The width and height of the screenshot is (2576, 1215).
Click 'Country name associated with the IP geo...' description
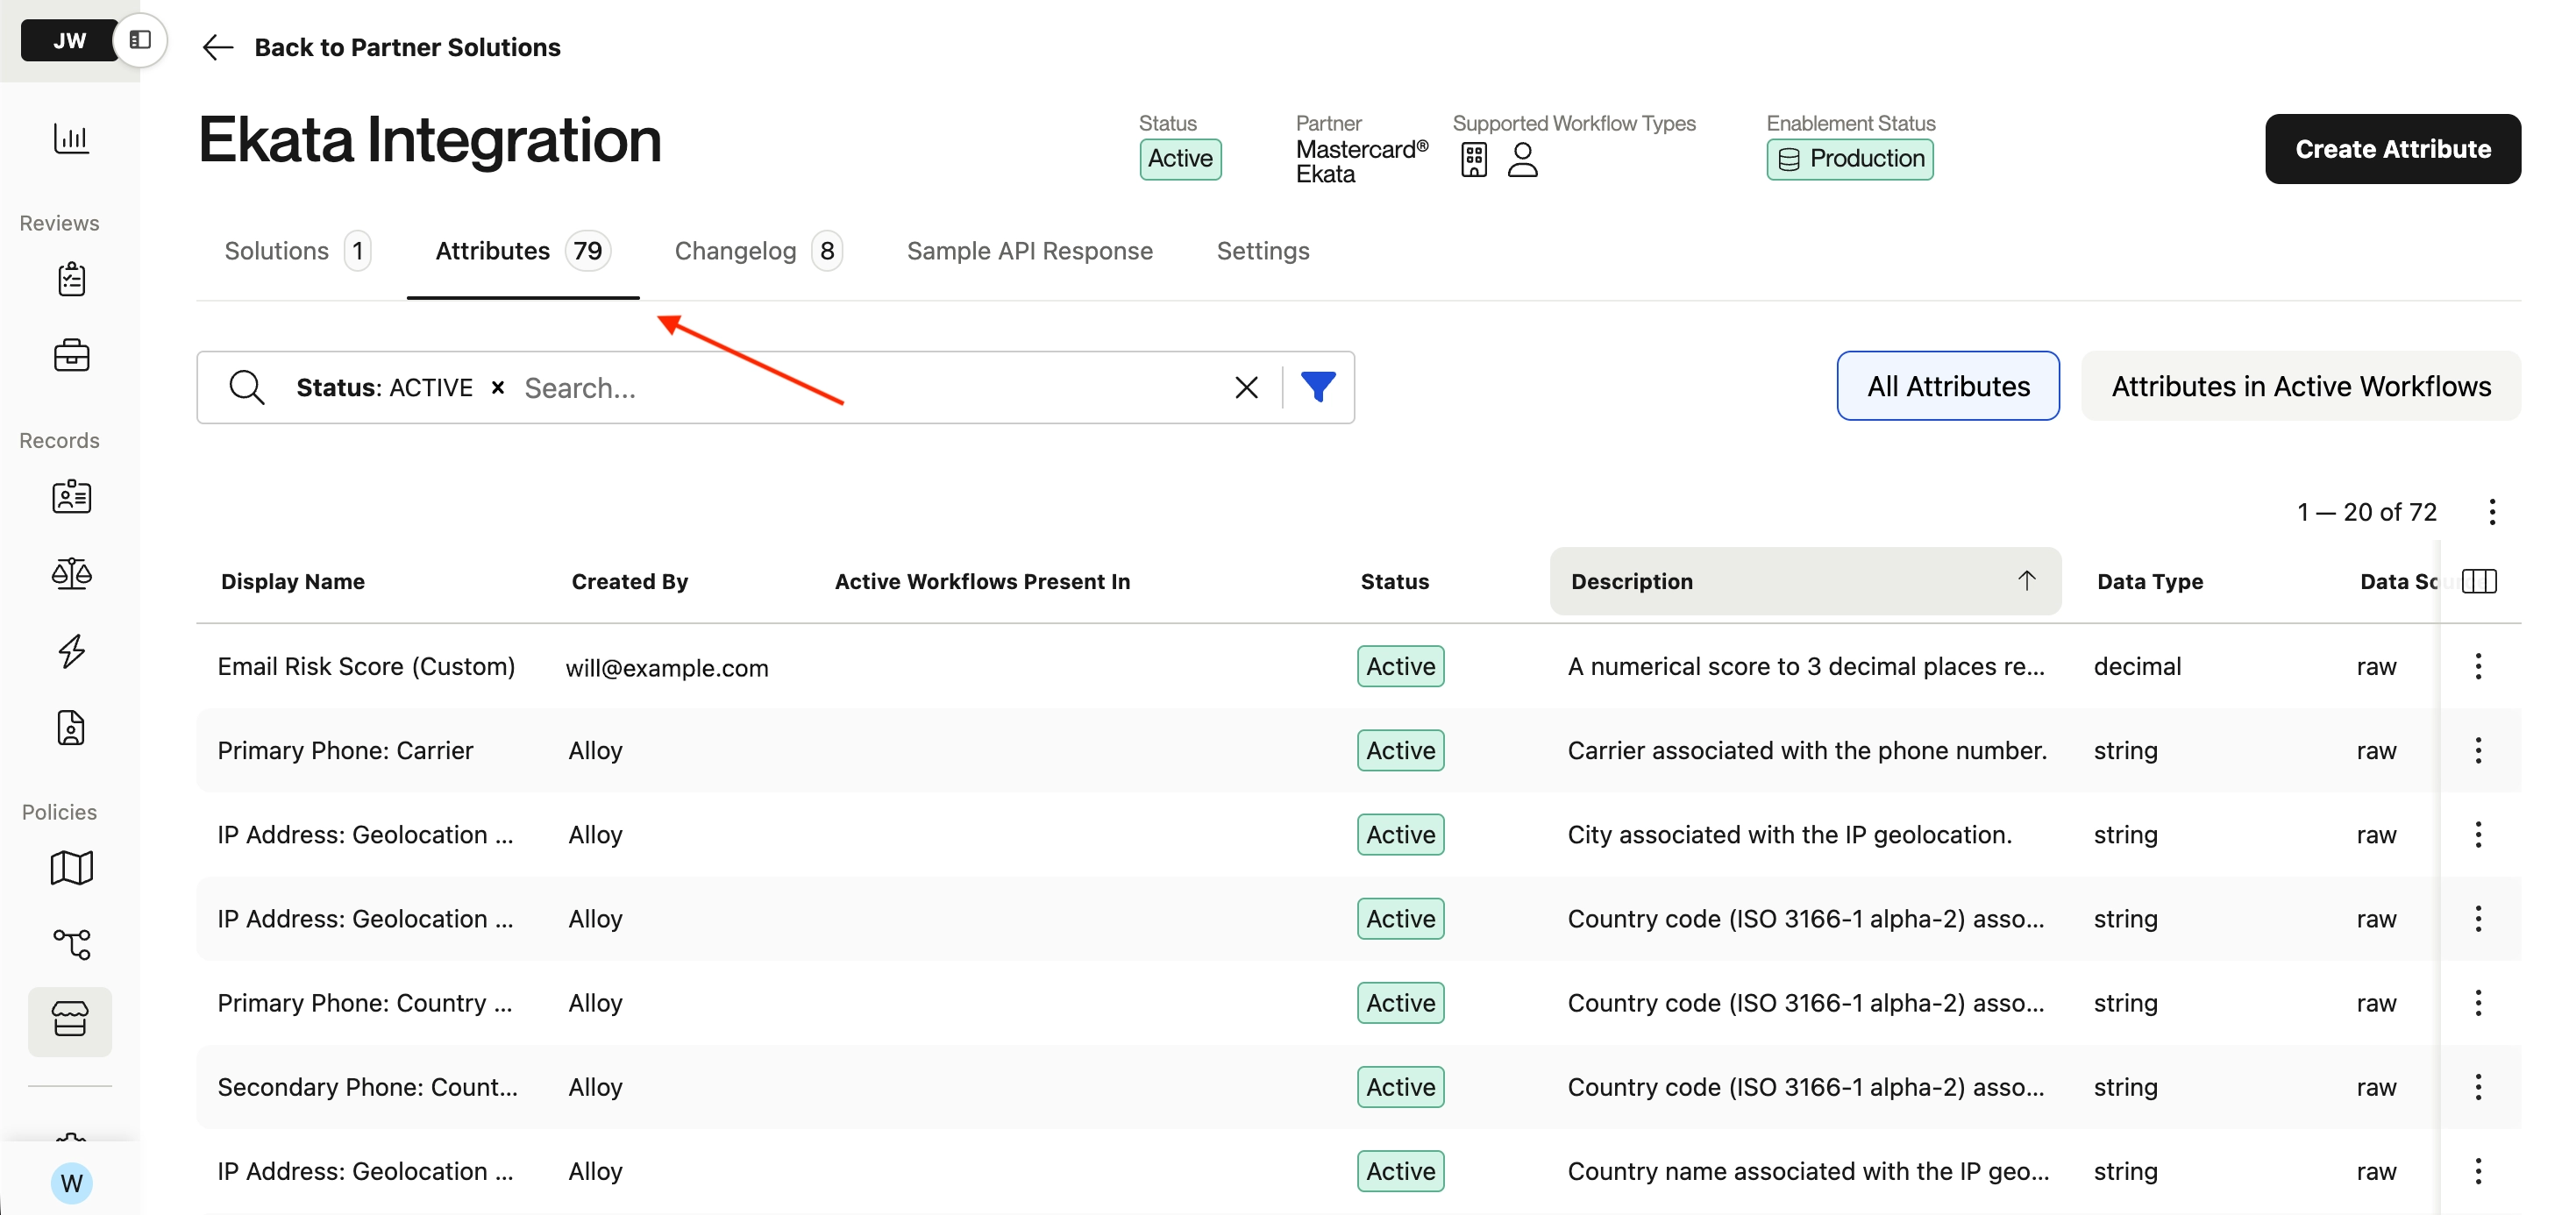click(x=1807, y=1171)
